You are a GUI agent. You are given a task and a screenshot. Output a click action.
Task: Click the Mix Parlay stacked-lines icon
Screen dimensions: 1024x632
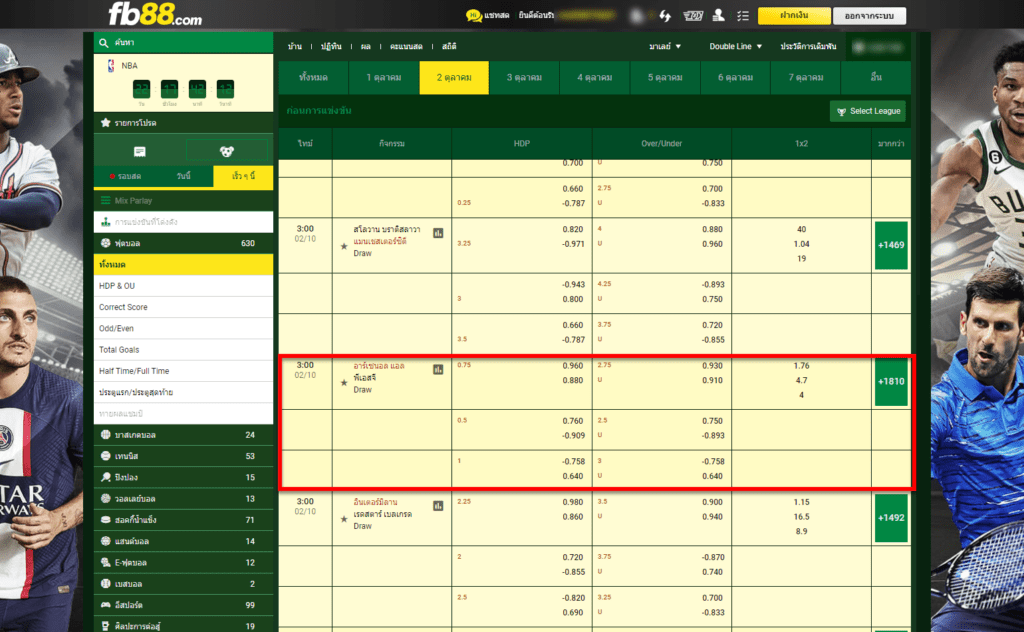pos(105,200)
